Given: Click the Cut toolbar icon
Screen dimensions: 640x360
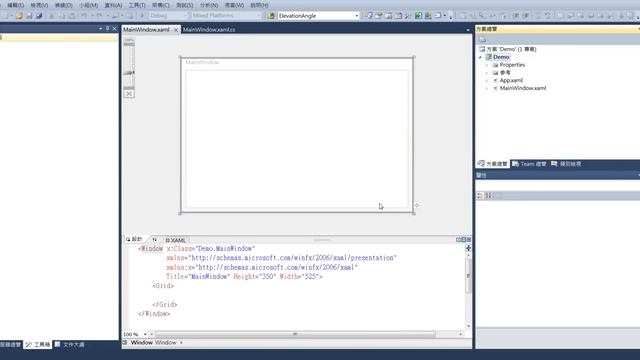Looking at the screenshot, I should click(x=52, y=16).
